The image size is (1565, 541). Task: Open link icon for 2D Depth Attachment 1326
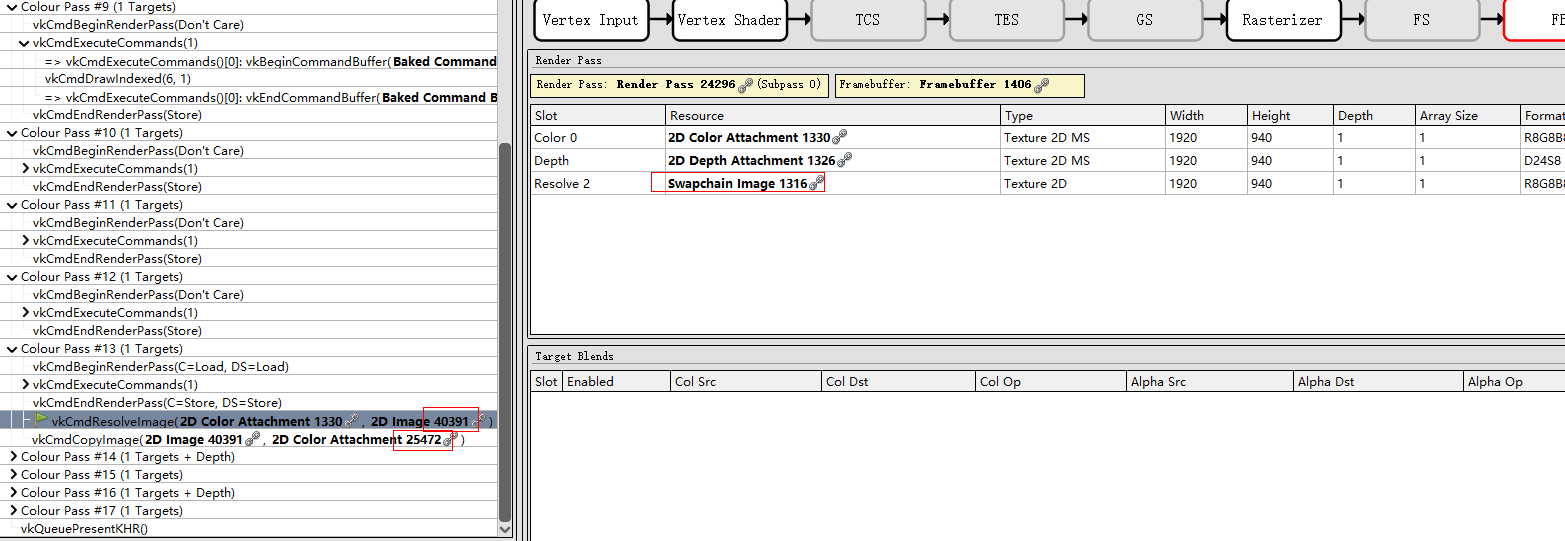844,160
